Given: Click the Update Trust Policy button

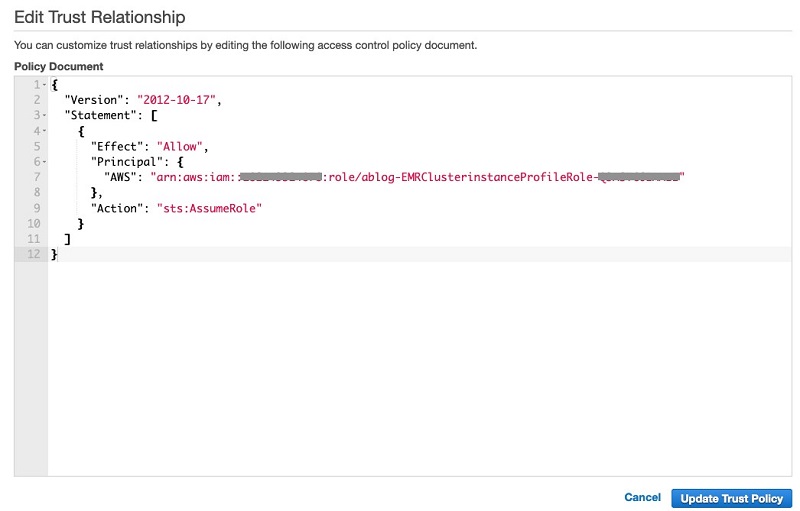Looking at the screenshot, I should point(731,498).
